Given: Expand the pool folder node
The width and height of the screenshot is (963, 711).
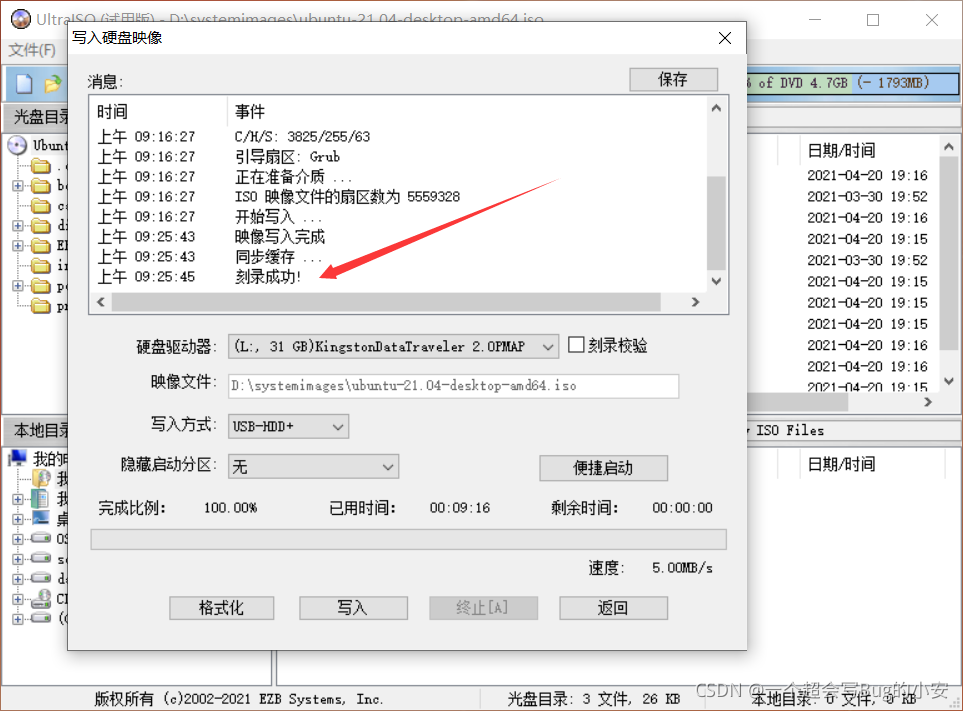Looking at the screenshot, I should pos(18,286).
